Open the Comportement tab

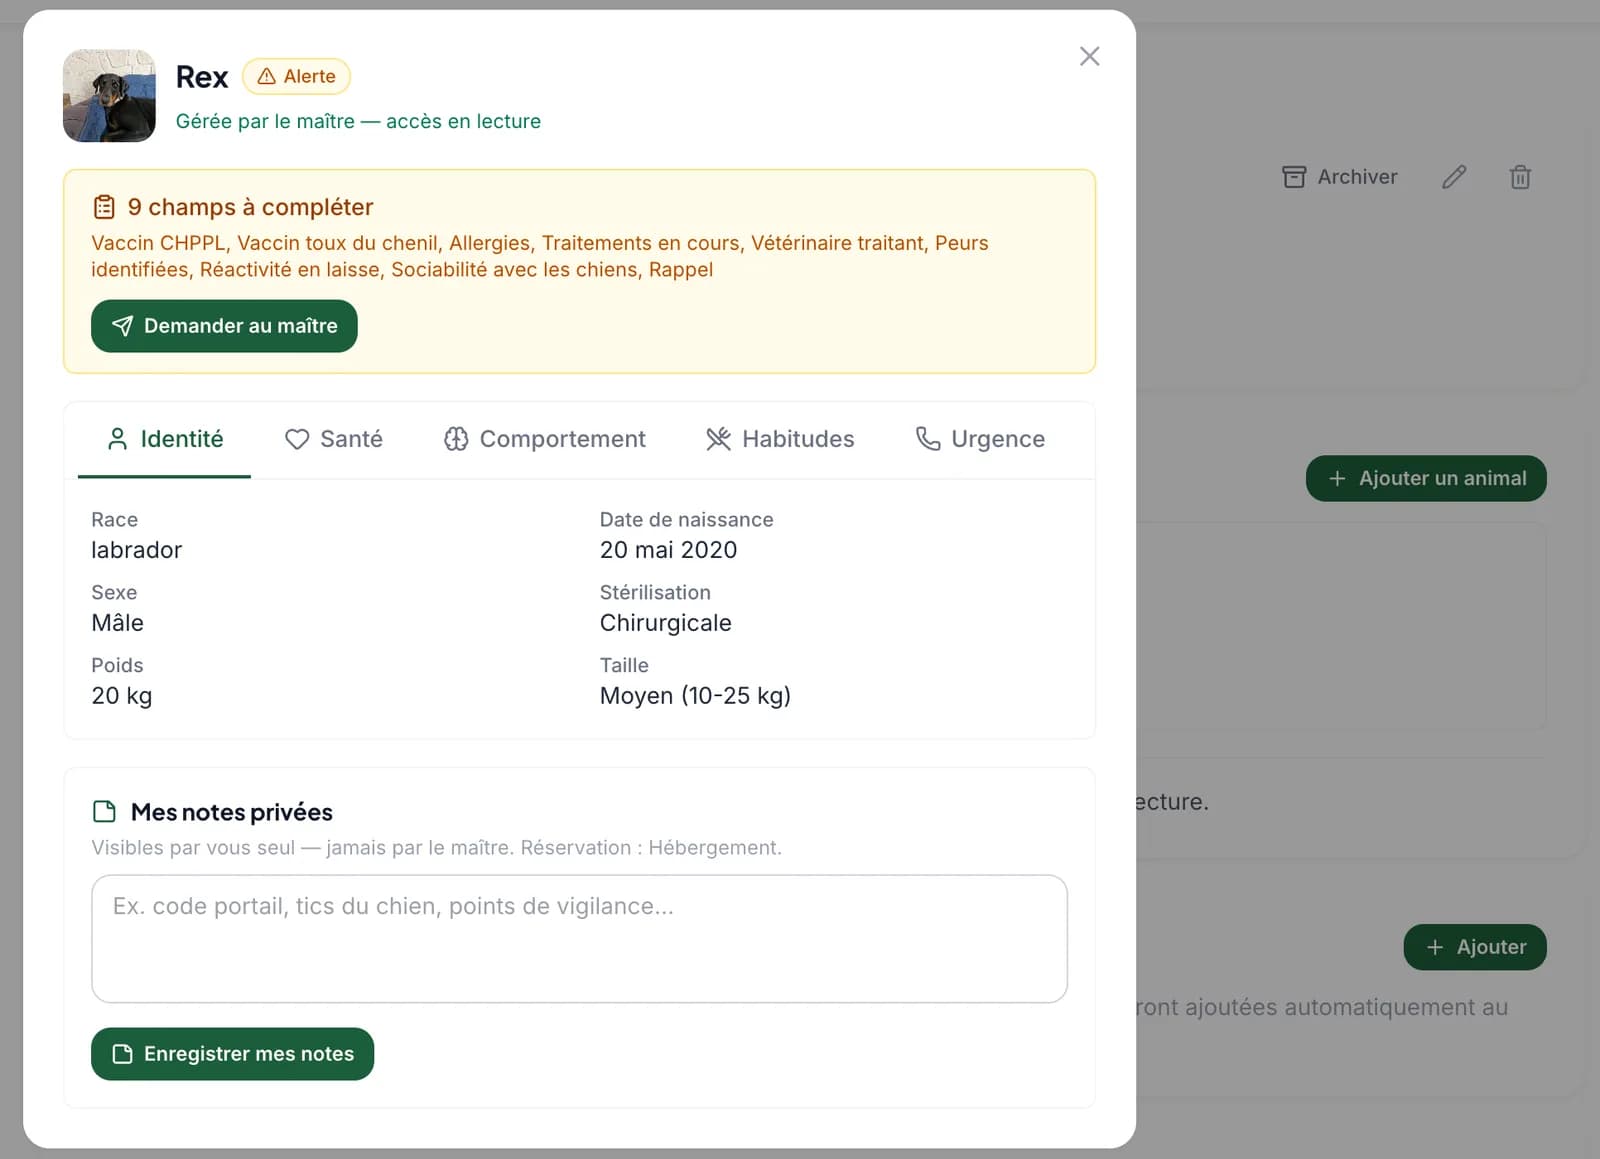544,439
